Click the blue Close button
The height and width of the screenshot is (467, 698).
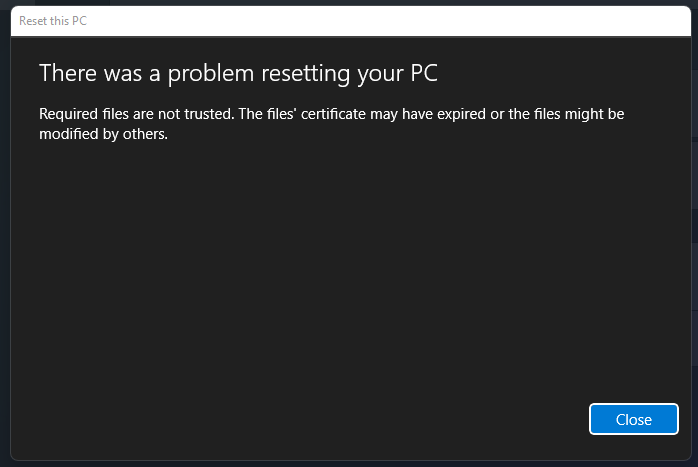pos(634,419)
